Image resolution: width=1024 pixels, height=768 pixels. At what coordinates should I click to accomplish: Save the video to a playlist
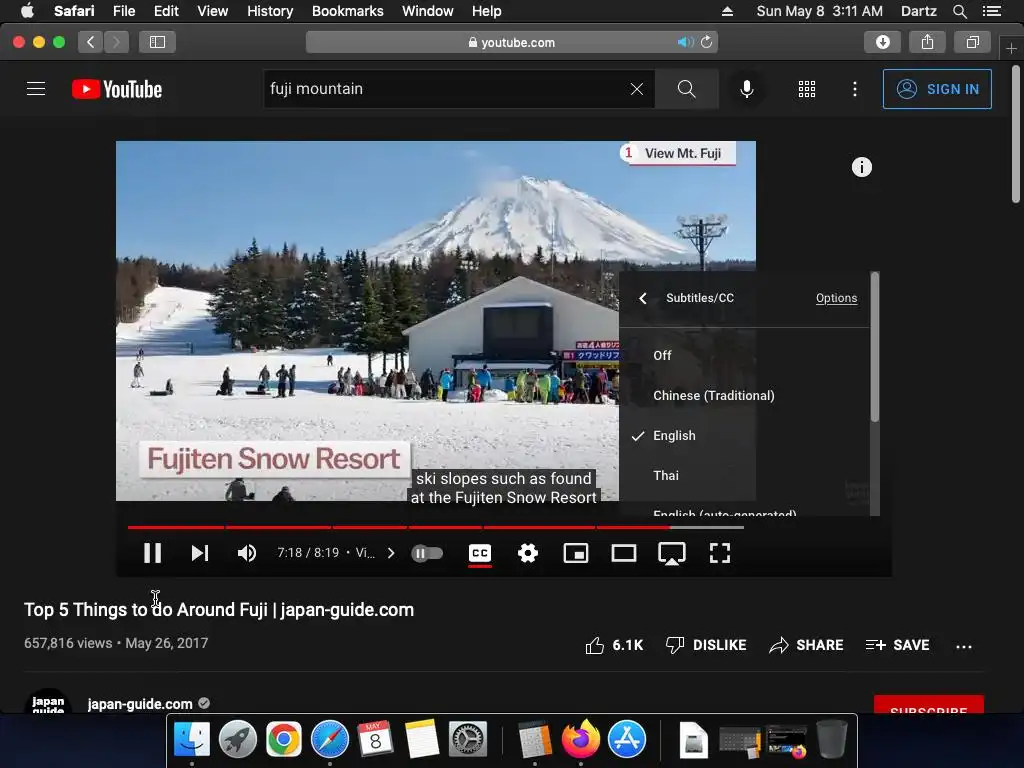(897, 645)
